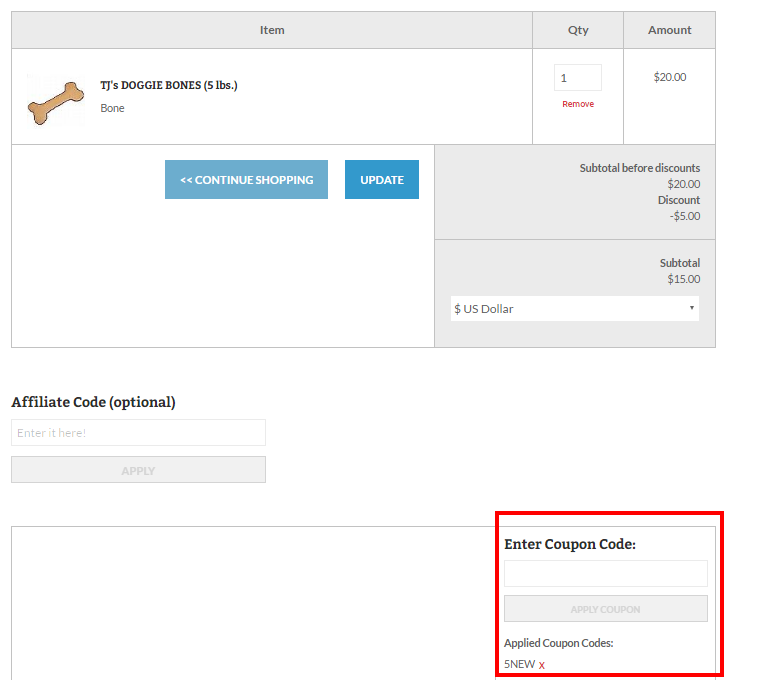Click the -$5.00 discount value
The image size is (769, 680).
pyautogui.click(x=685, y=216)
